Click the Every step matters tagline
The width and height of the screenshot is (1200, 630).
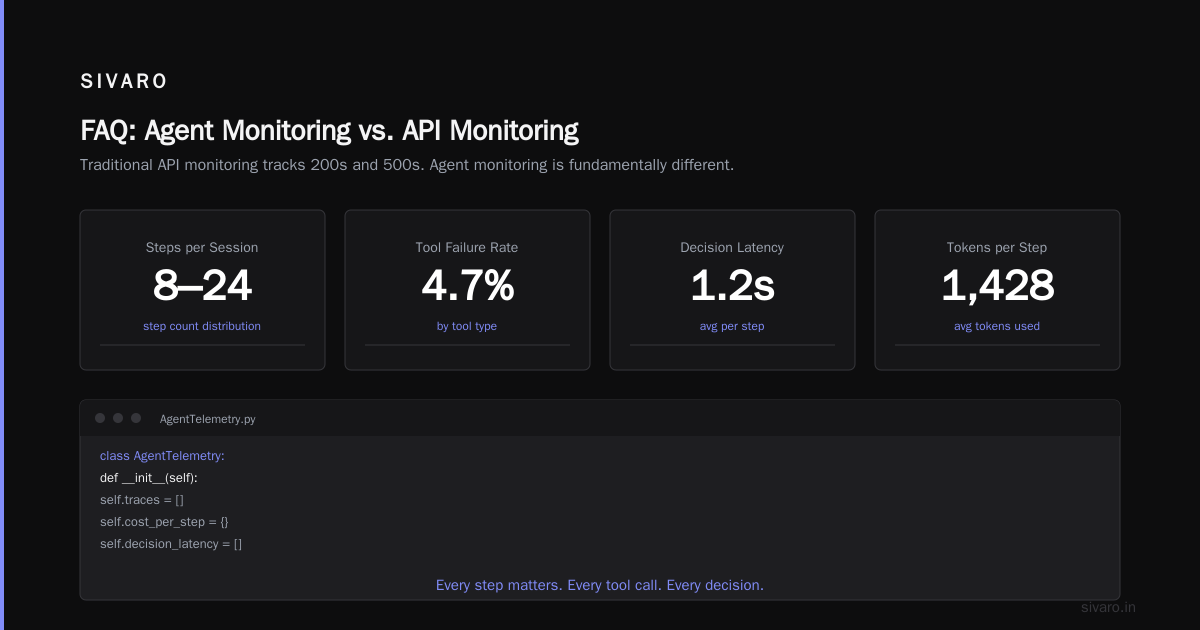[600, 585]
